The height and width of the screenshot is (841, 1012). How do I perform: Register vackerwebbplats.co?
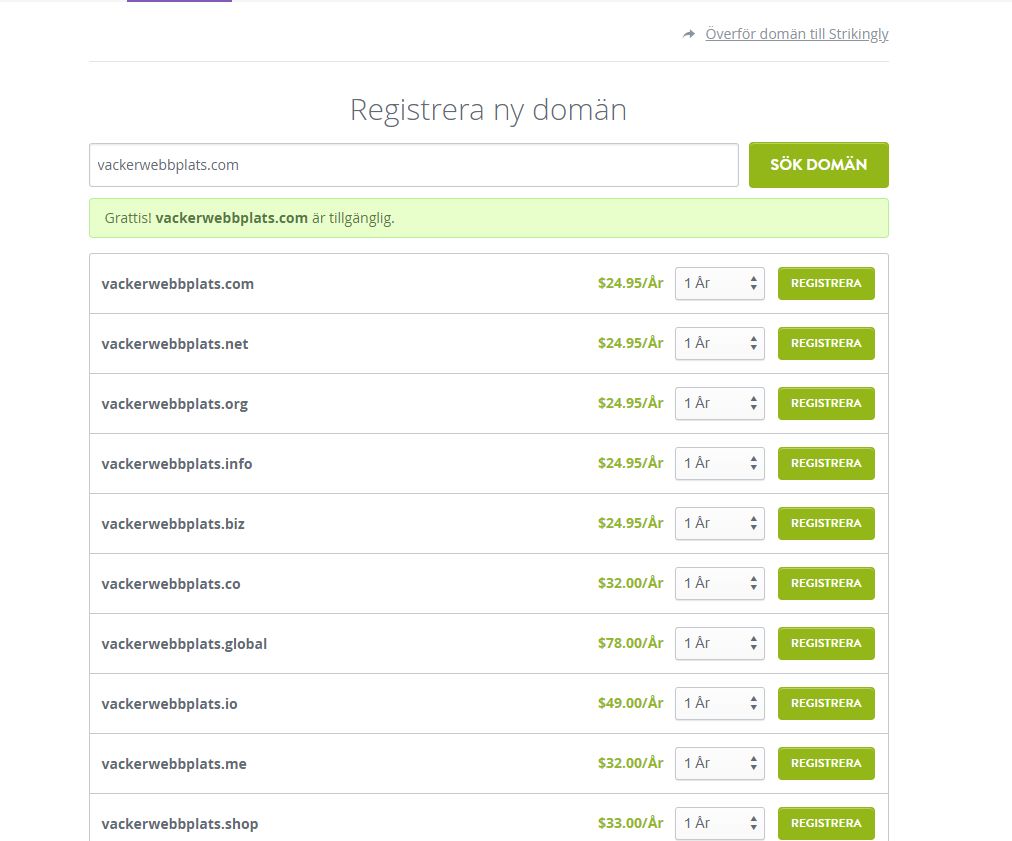point(826,583)
